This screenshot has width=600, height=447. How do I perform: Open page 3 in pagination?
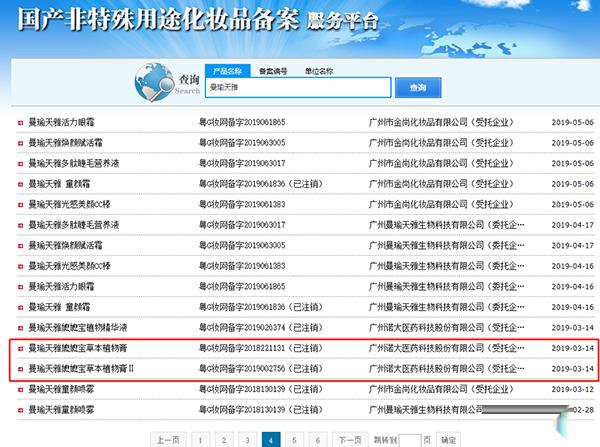click(x=247, y=440)
